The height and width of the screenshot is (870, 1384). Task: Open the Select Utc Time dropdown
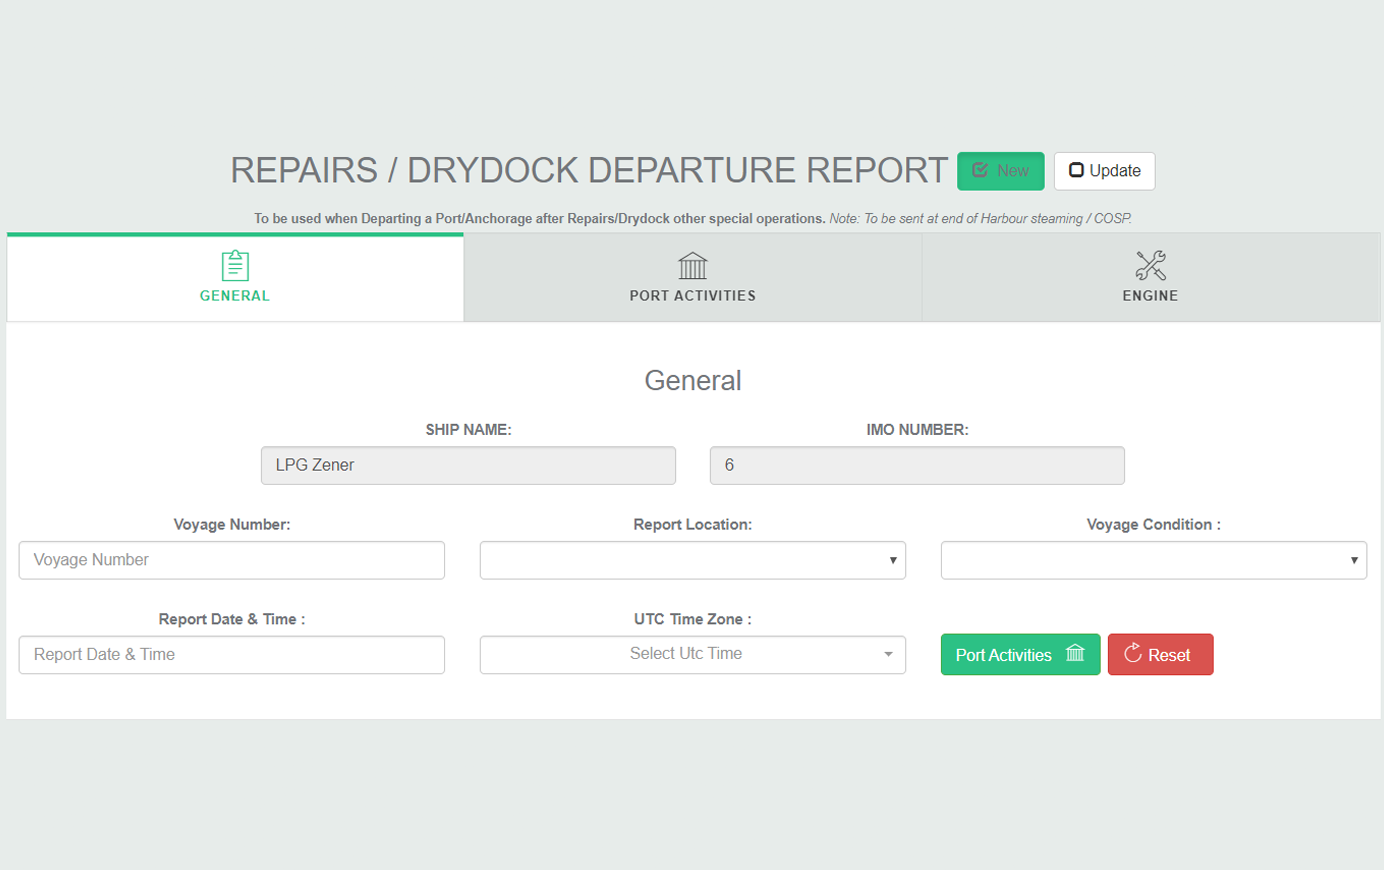pyautogui.click(x=692, y=655)
